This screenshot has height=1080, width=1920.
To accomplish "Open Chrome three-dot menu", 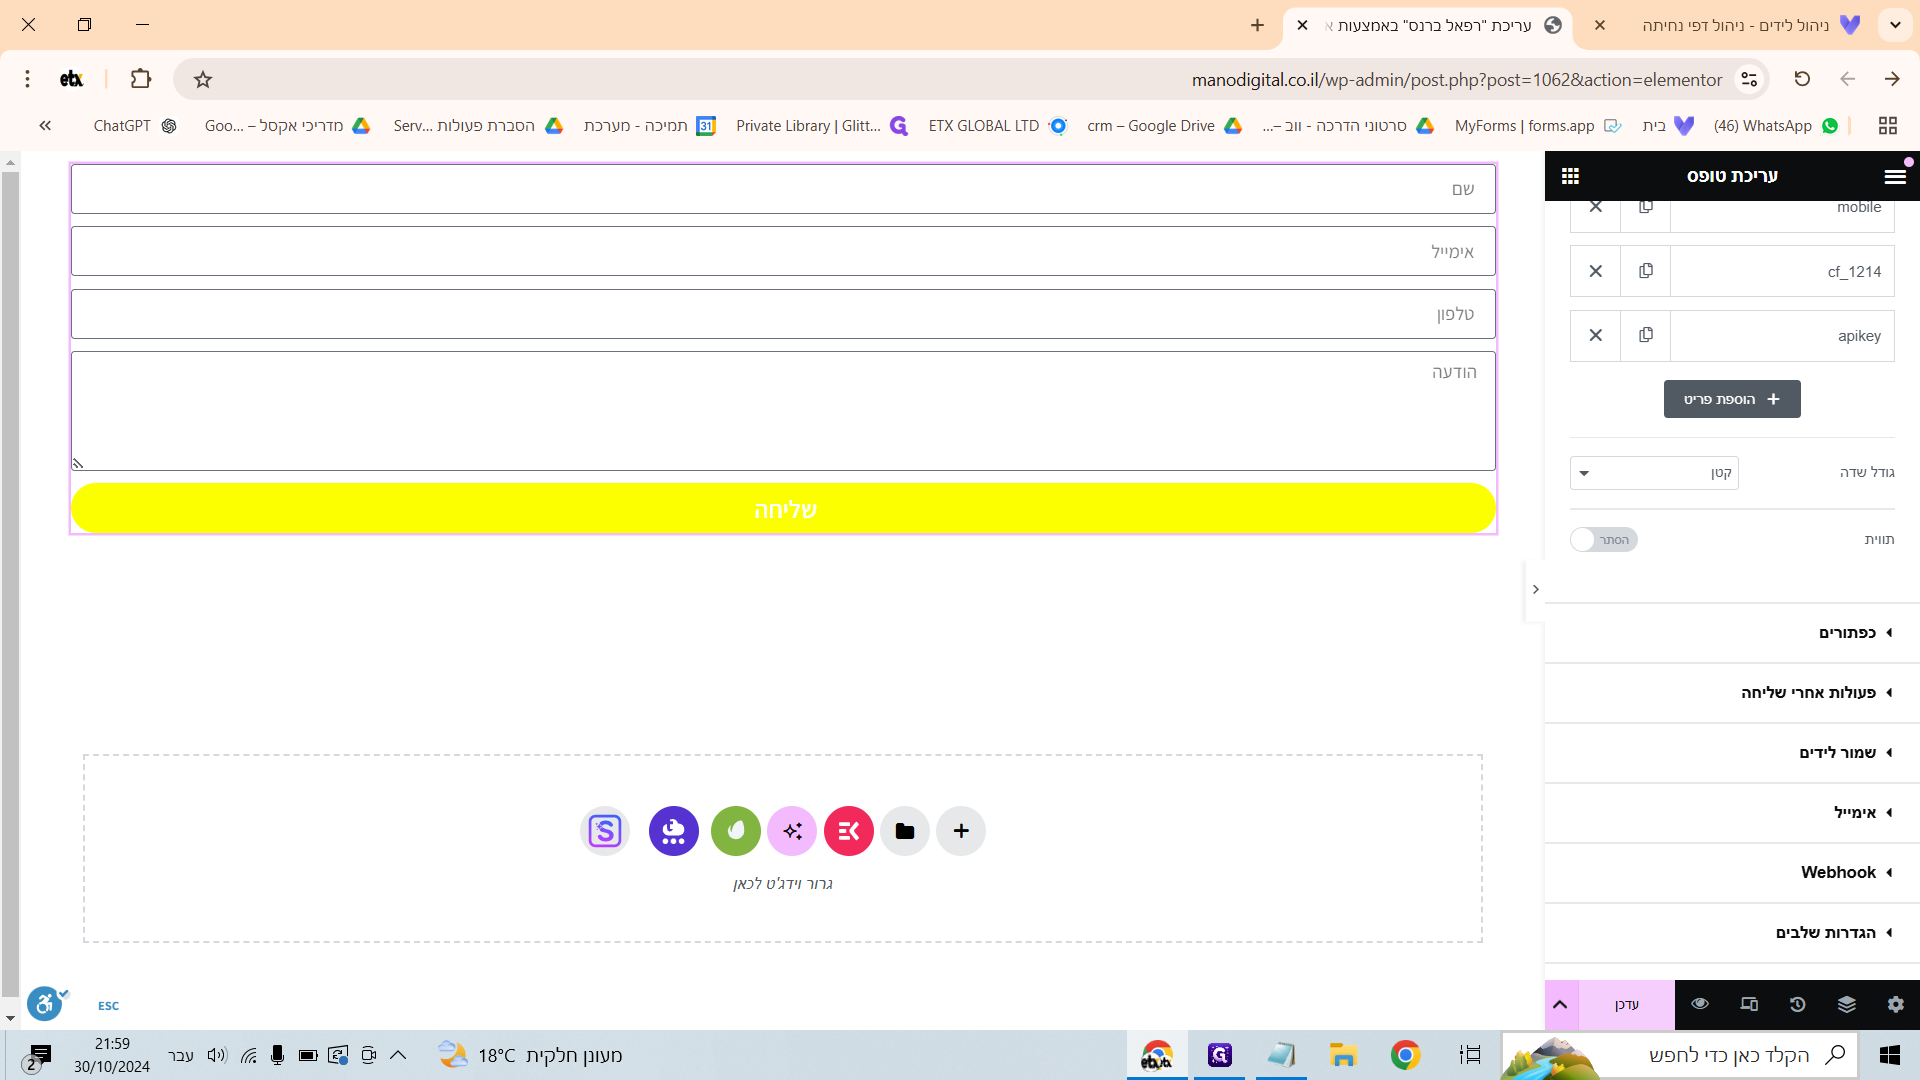I will point(27,79).
